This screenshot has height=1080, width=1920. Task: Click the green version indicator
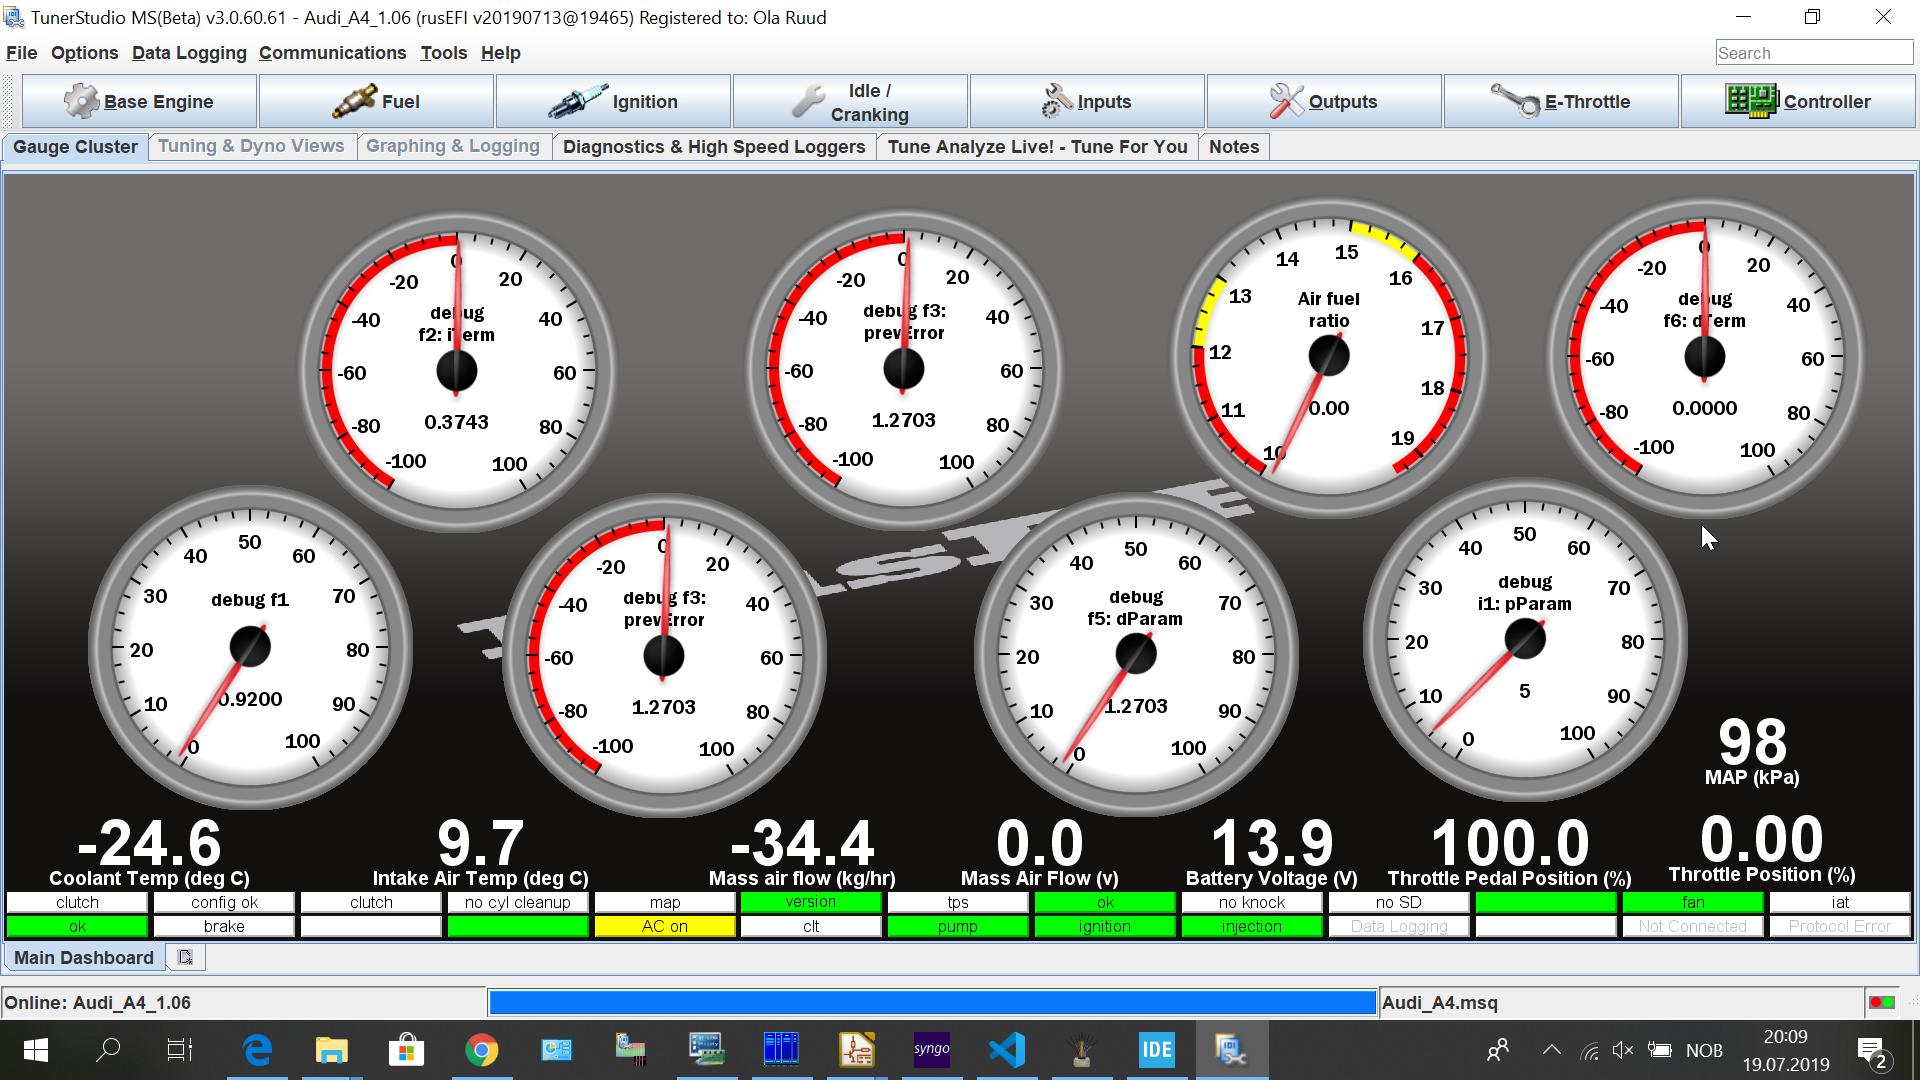pos(811,902)
